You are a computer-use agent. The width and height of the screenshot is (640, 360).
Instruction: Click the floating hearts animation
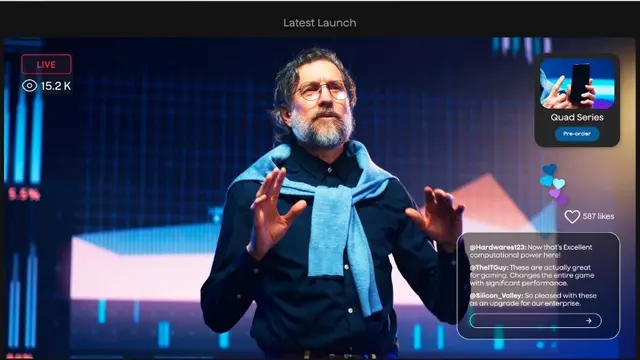(x=554, y=184)
